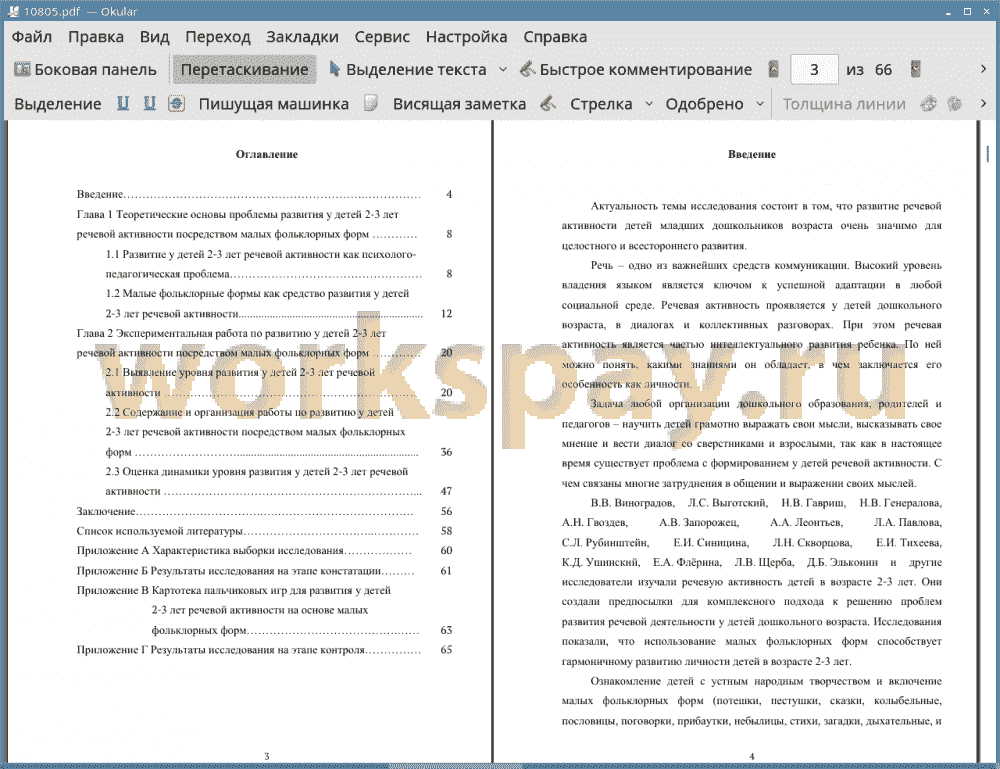Open the Закладки menu

click(x=302, y=37)
